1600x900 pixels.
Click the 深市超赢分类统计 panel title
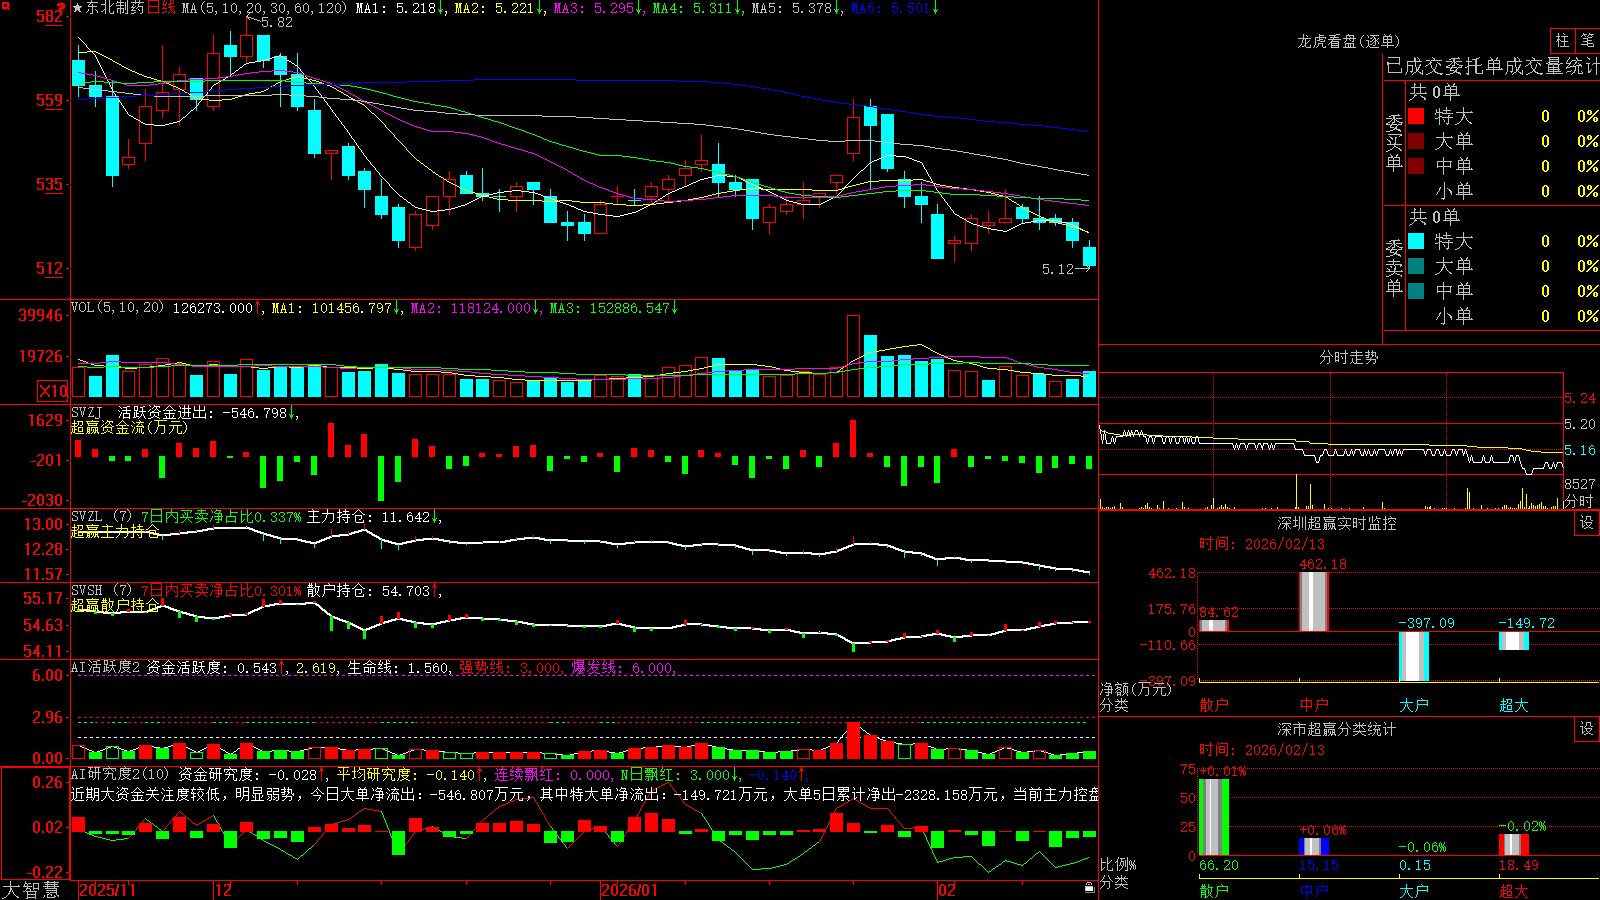(x=1337, y=729)
